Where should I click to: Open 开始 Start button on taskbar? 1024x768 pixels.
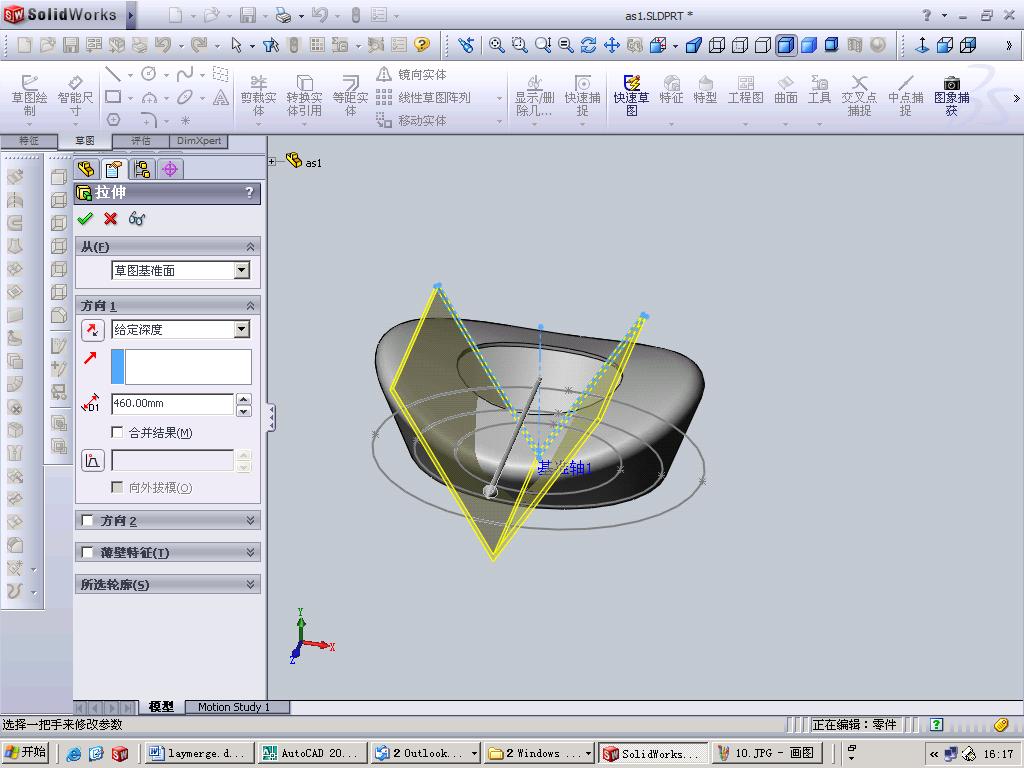pos(27,752)
